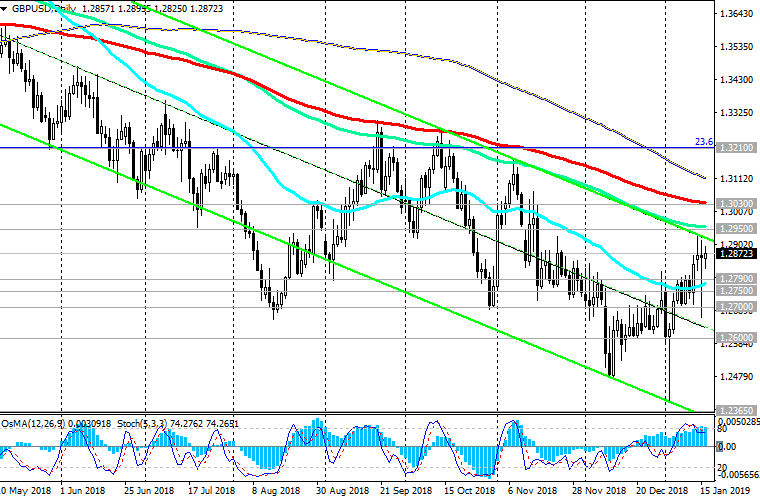Click the 1.2365 price label near chart bottom
Viewport: 760px width, 500px height.
(735, 410)
